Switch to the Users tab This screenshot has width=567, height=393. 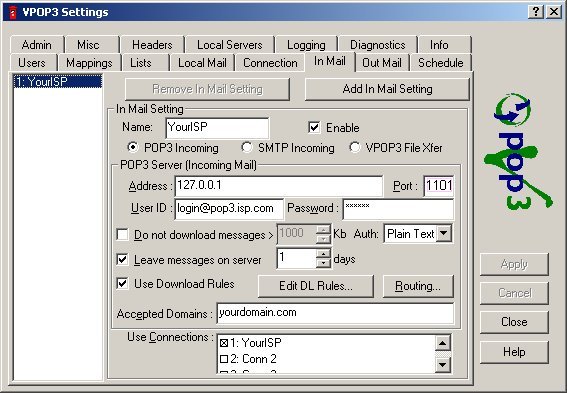pos(32,63)
